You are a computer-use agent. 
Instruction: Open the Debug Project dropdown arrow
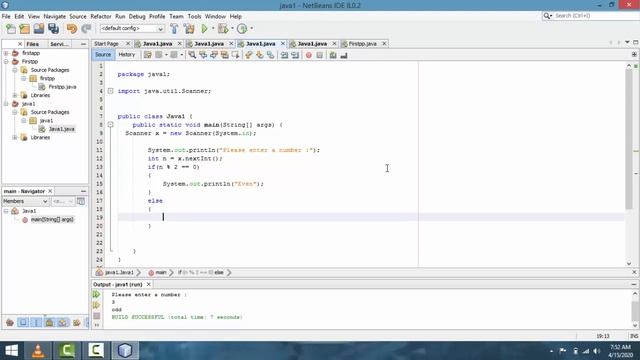tap(232, 29)
